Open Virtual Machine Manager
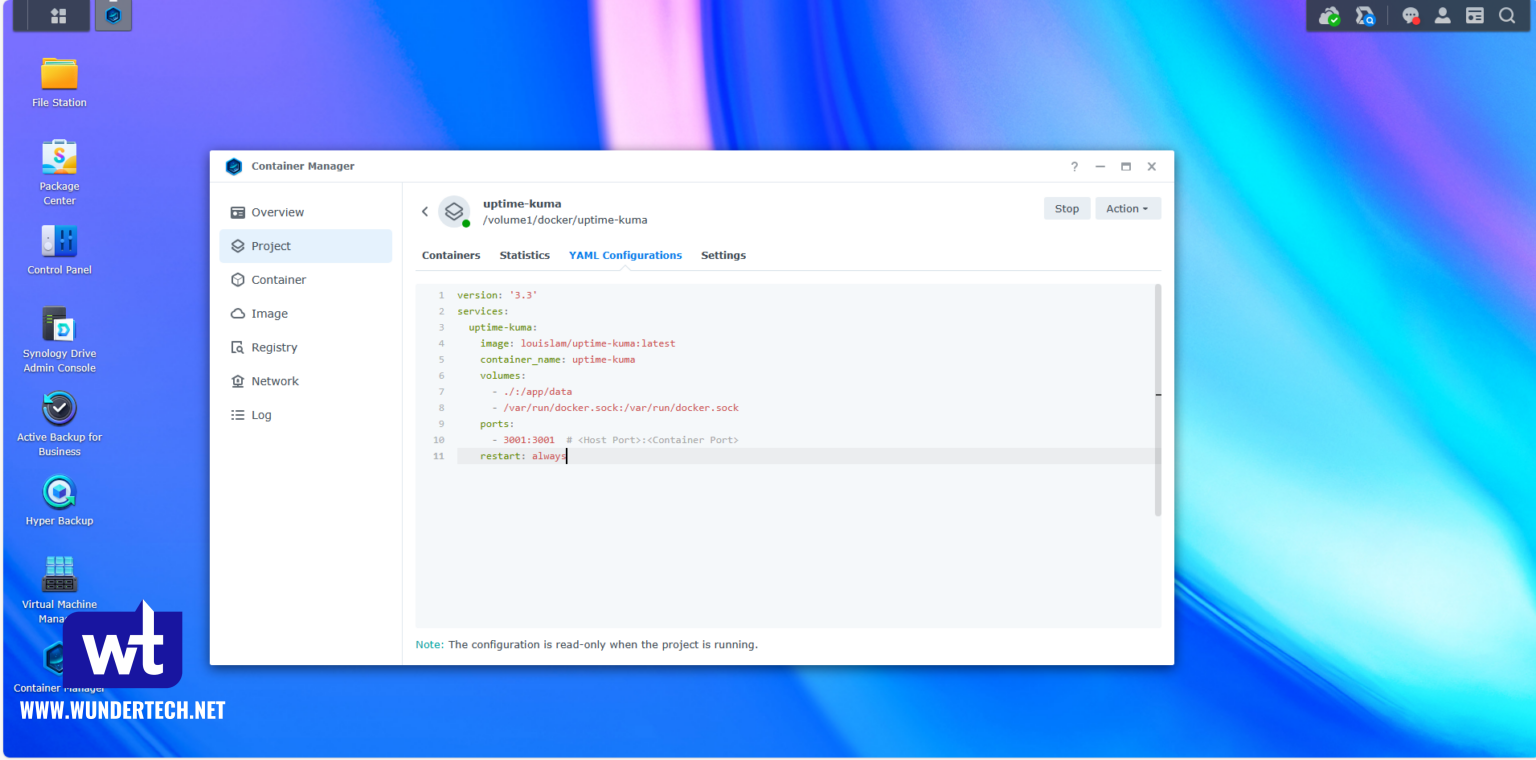 pyautogui.click(x=58, y=575)
